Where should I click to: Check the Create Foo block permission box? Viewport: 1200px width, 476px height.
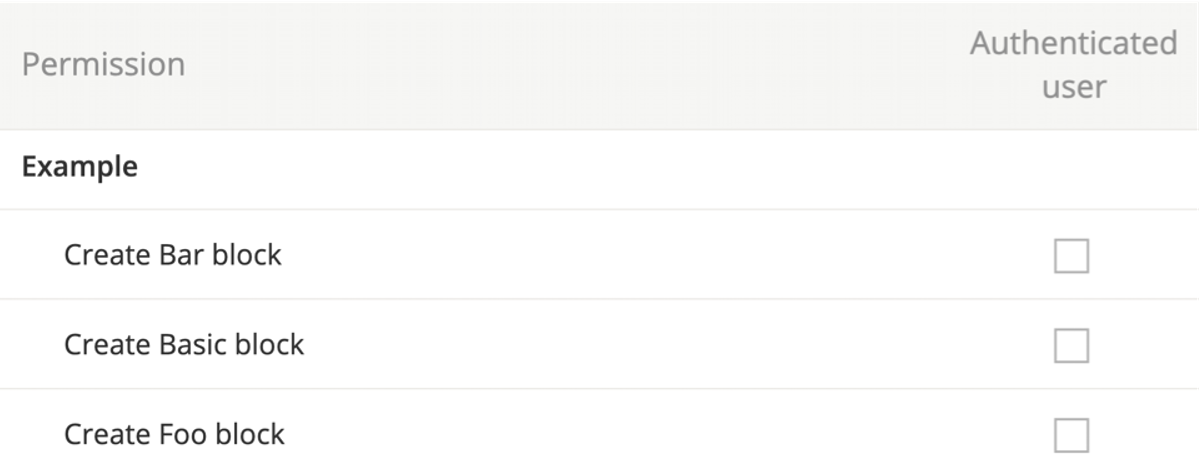coord(1071,435)
